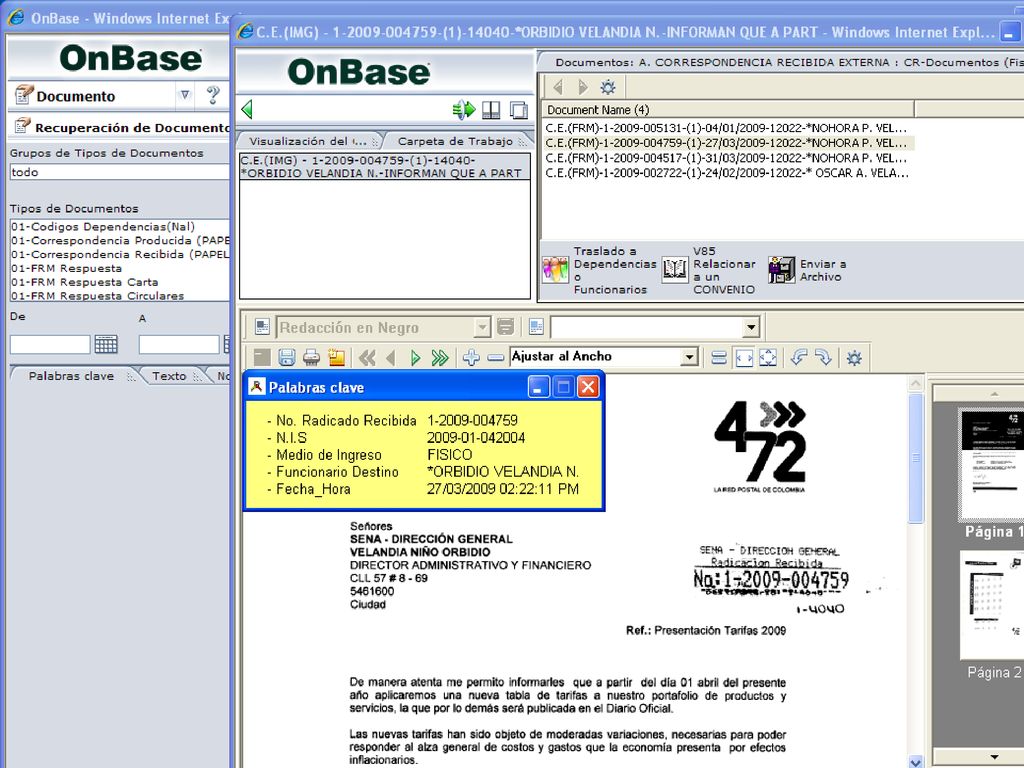Click the redaction icon left of Redacción en Negro
This screenshot has width=1024, height=768.
click(x=262, y=327)
